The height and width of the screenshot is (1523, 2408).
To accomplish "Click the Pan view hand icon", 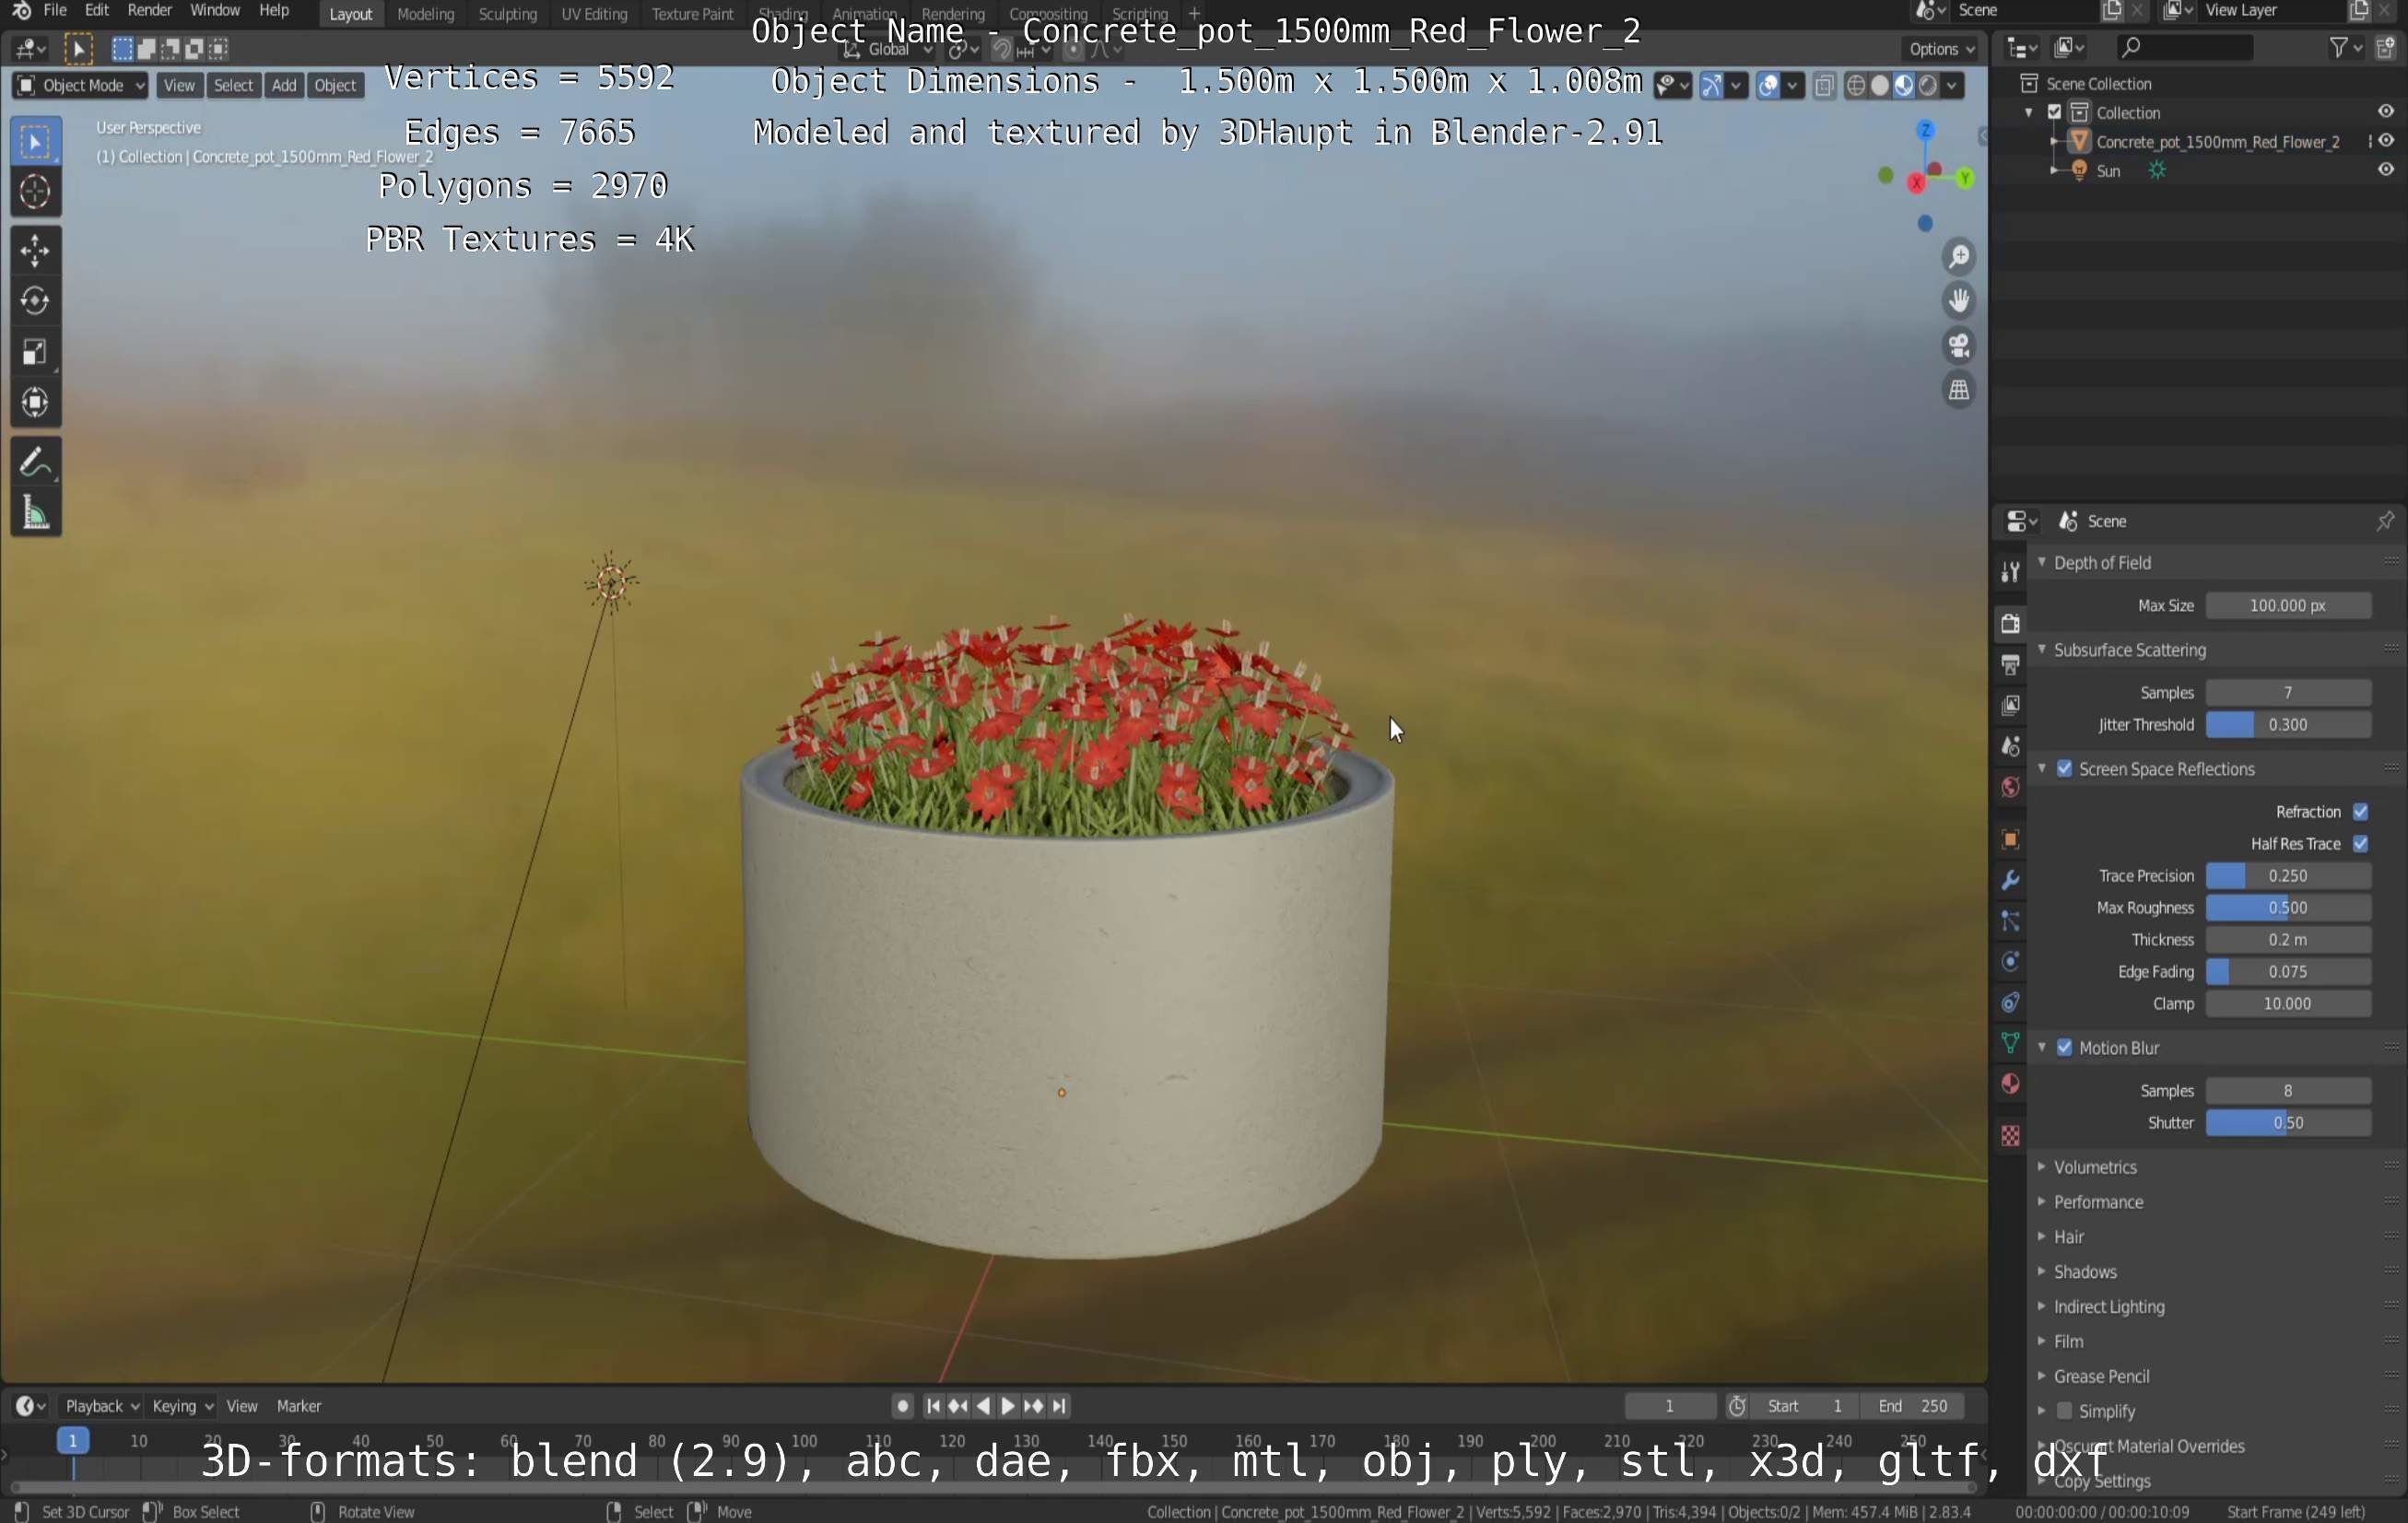I will coord(1959,301).
